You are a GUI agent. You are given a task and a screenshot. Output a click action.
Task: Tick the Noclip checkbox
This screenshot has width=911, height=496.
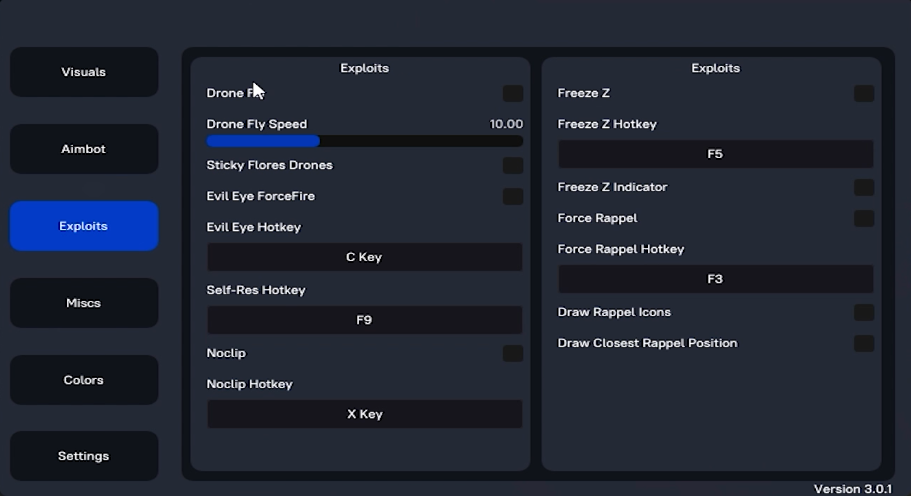coord(513,353)
